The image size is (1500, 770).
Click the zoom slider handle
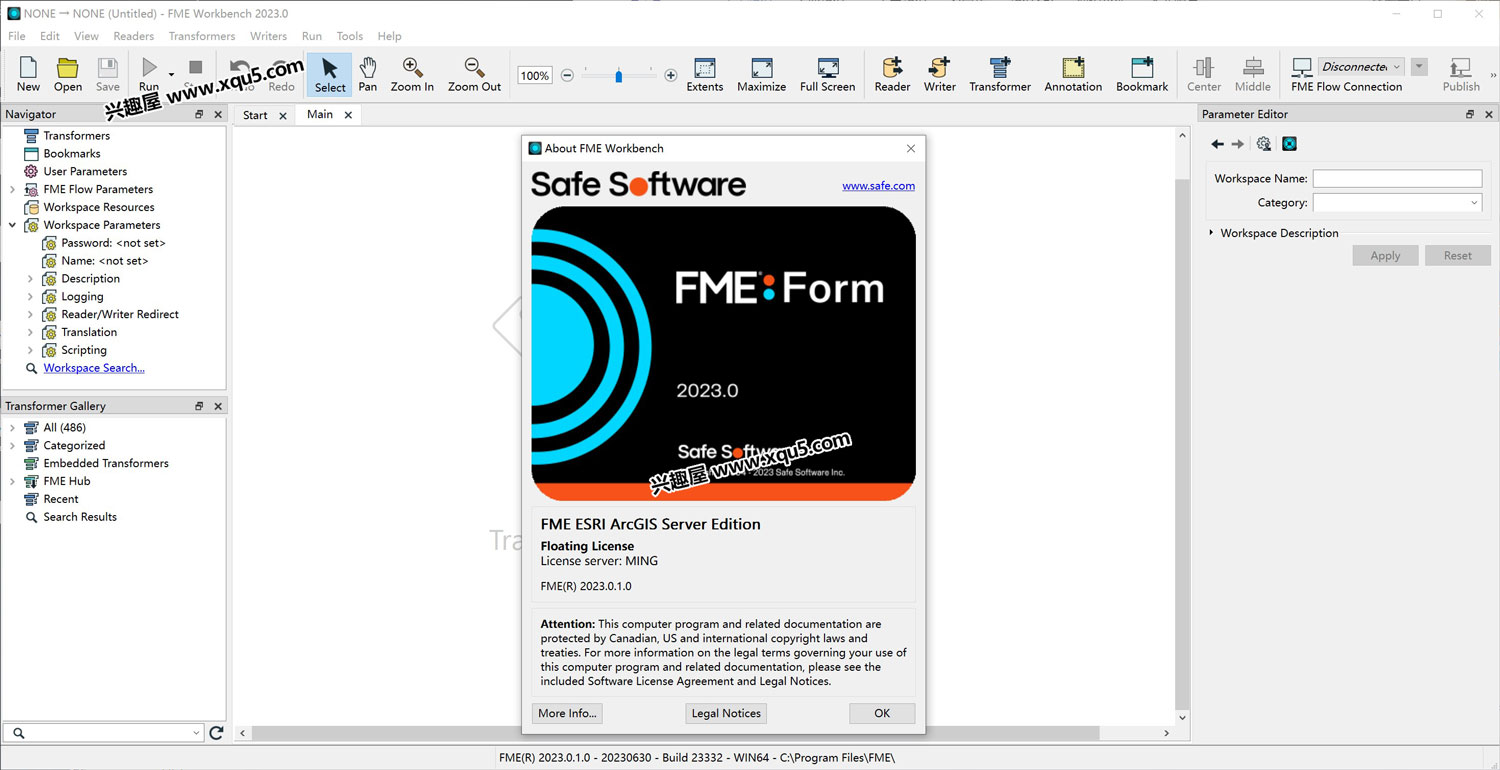coord(618,75)
